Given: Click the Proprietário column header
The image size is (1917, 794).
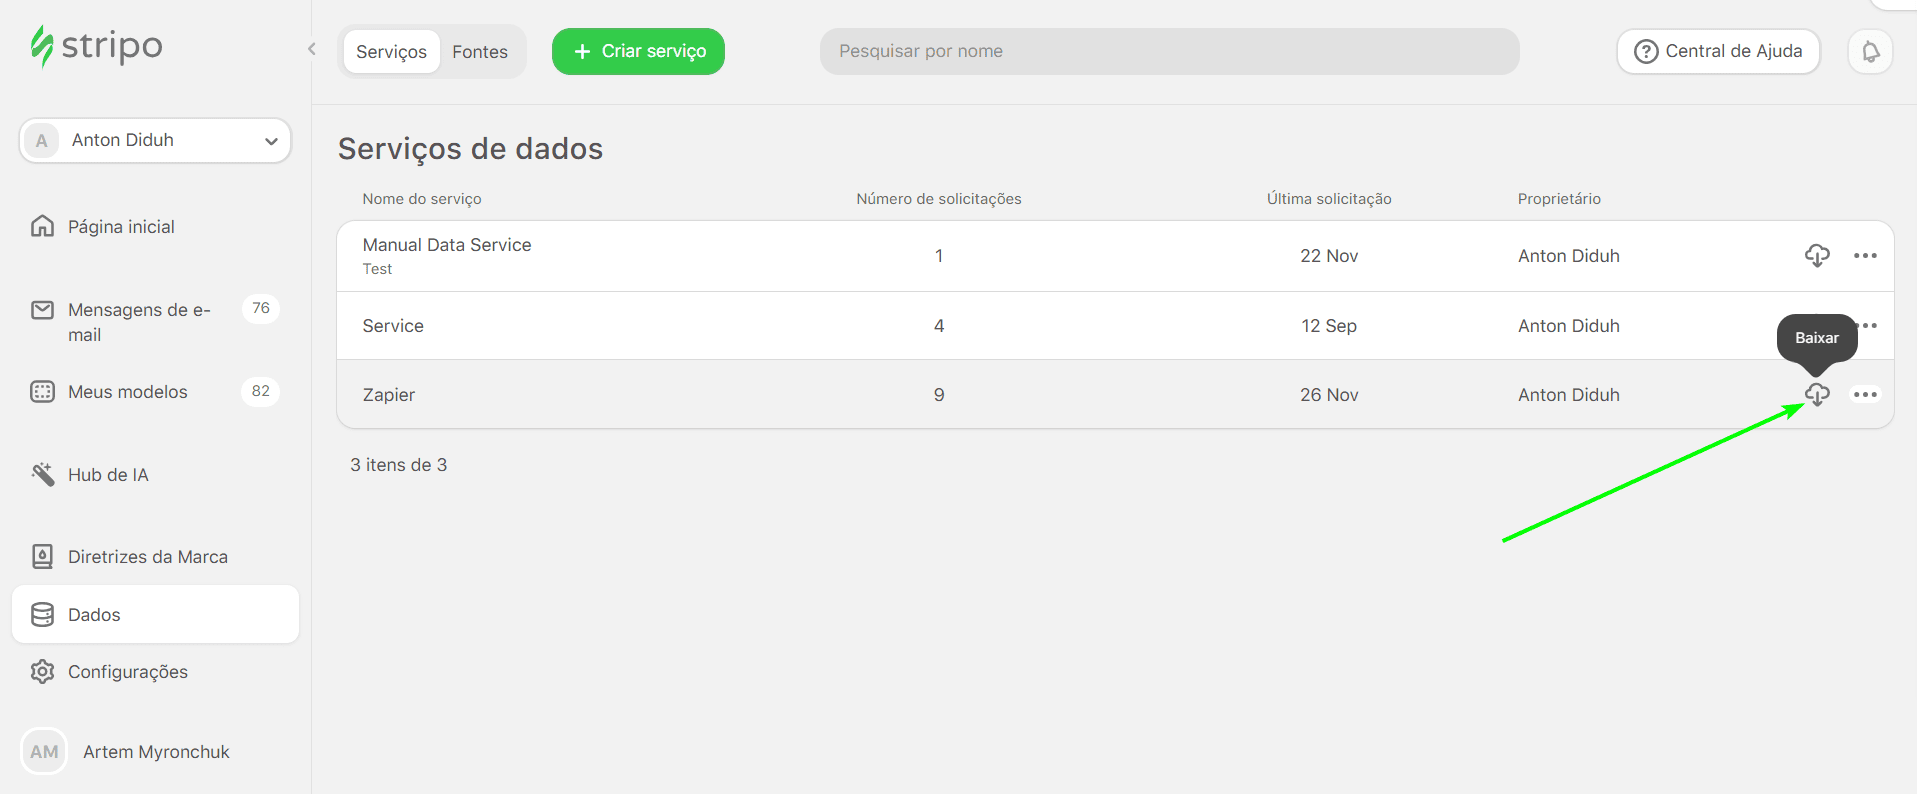Looking at the screenshot, I should tap(1559, 199).
